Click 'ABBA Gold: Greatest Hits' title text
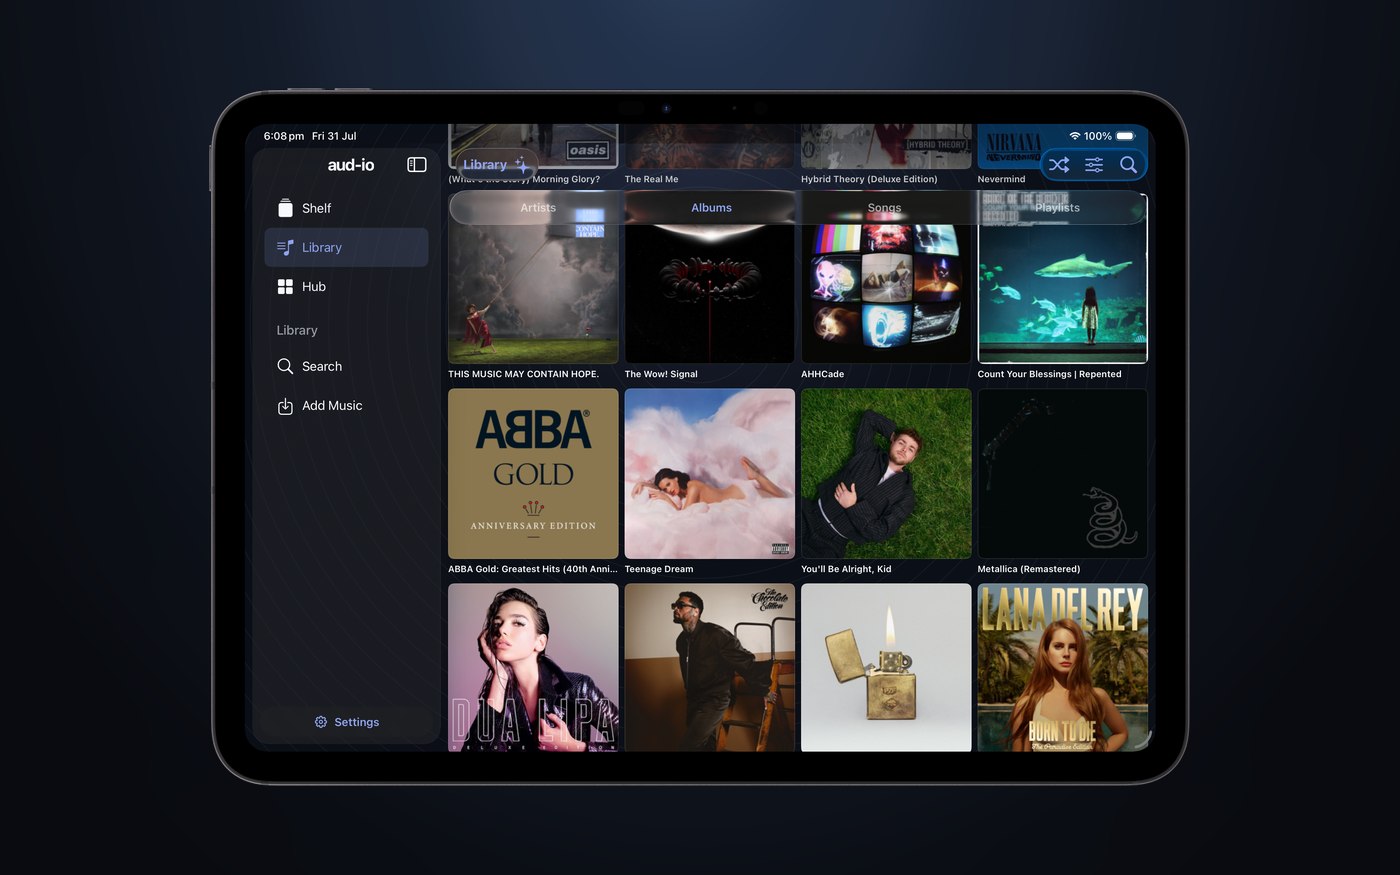This screenshot has width=1400, height=875. [x=532, y=569]
